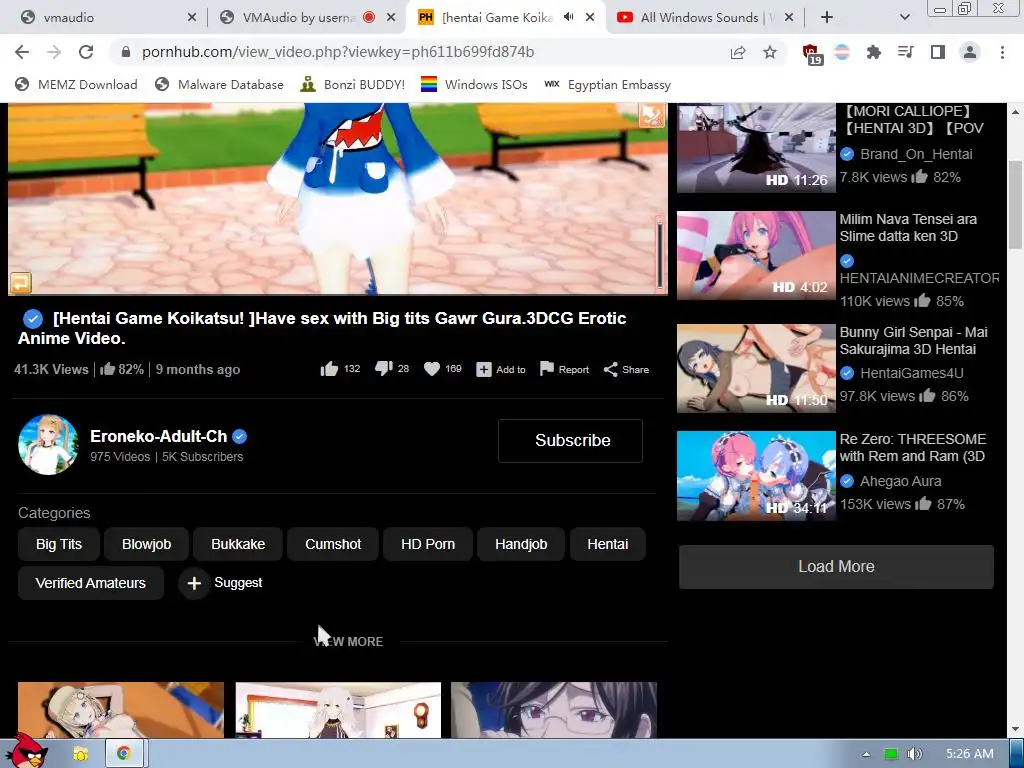Click the thumbs-down icon showing 28

click(383, 370)
